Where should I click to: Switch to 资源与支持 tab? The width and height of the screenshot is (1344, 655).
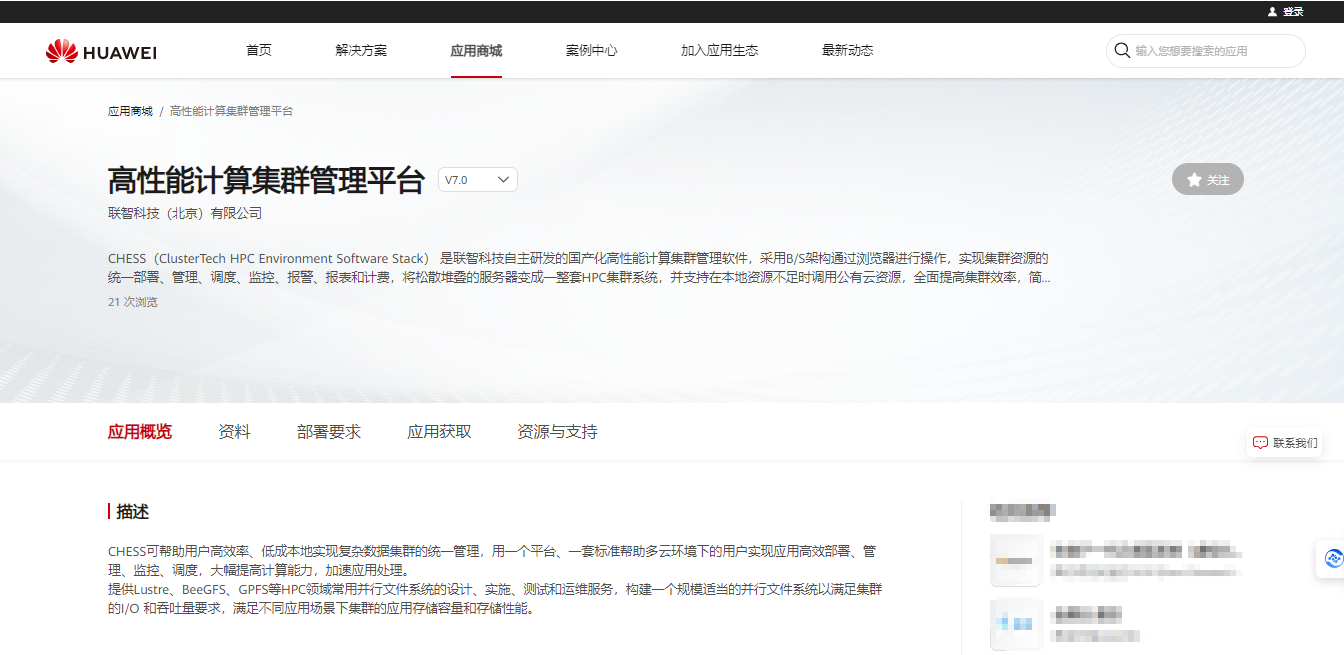[557, 432]
